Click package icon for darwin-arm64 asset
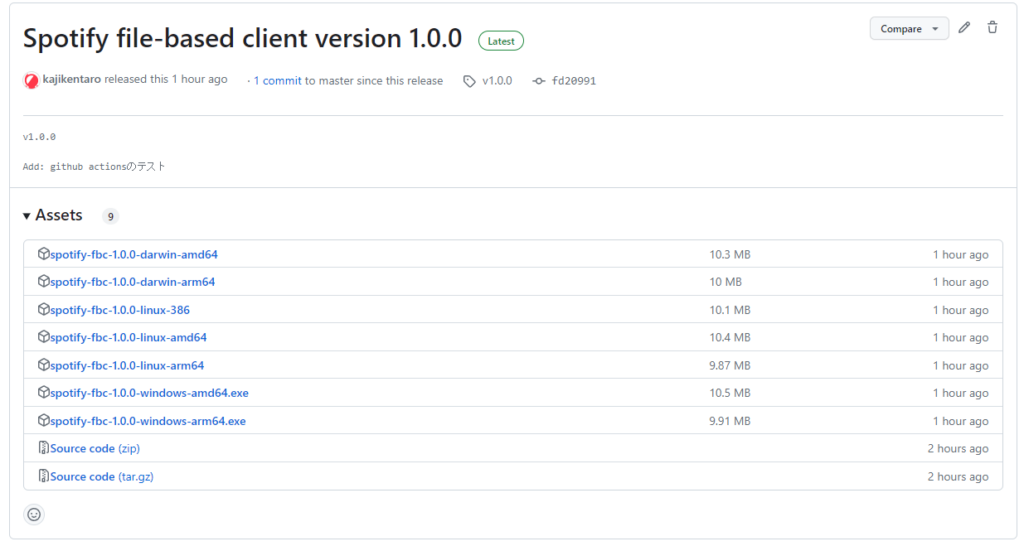The height and width of the screenshot is (546, 1024). (x=43, y=281)
